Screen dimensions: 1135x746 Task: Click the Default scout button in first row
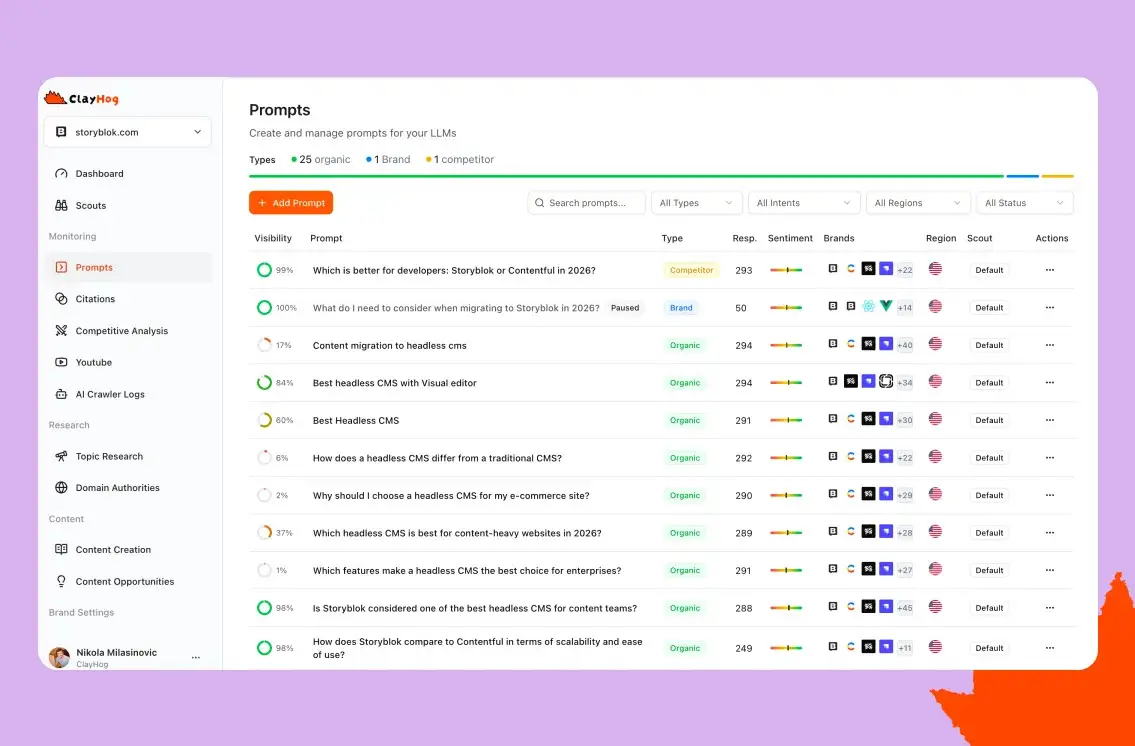(989, 270)
